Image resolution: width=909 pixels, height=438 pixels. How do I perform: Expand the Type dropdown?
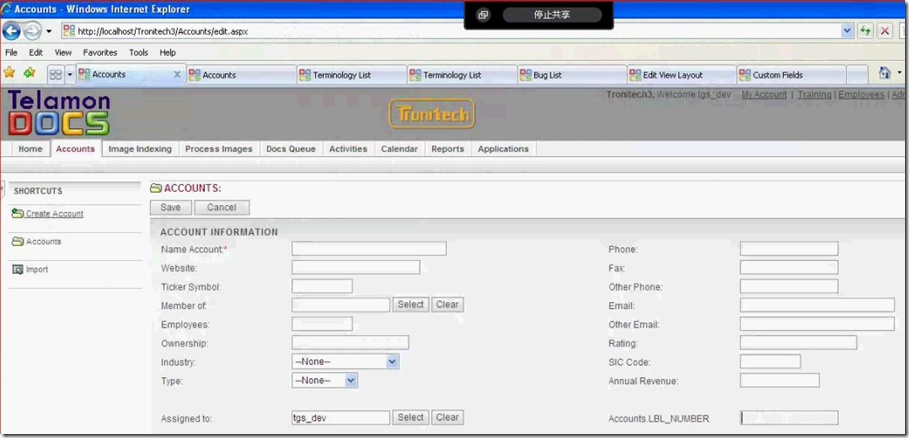tap(351, 381)
